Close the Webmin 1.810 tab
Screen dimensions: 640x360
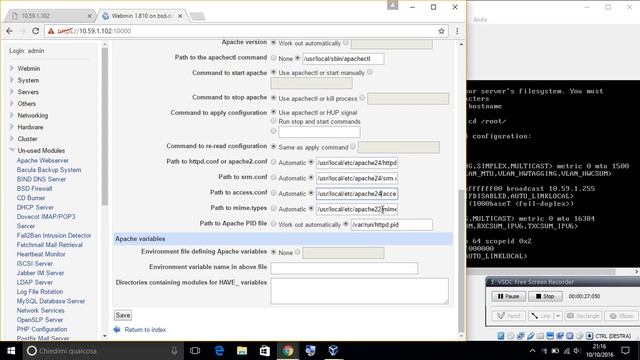pos(180,16)
